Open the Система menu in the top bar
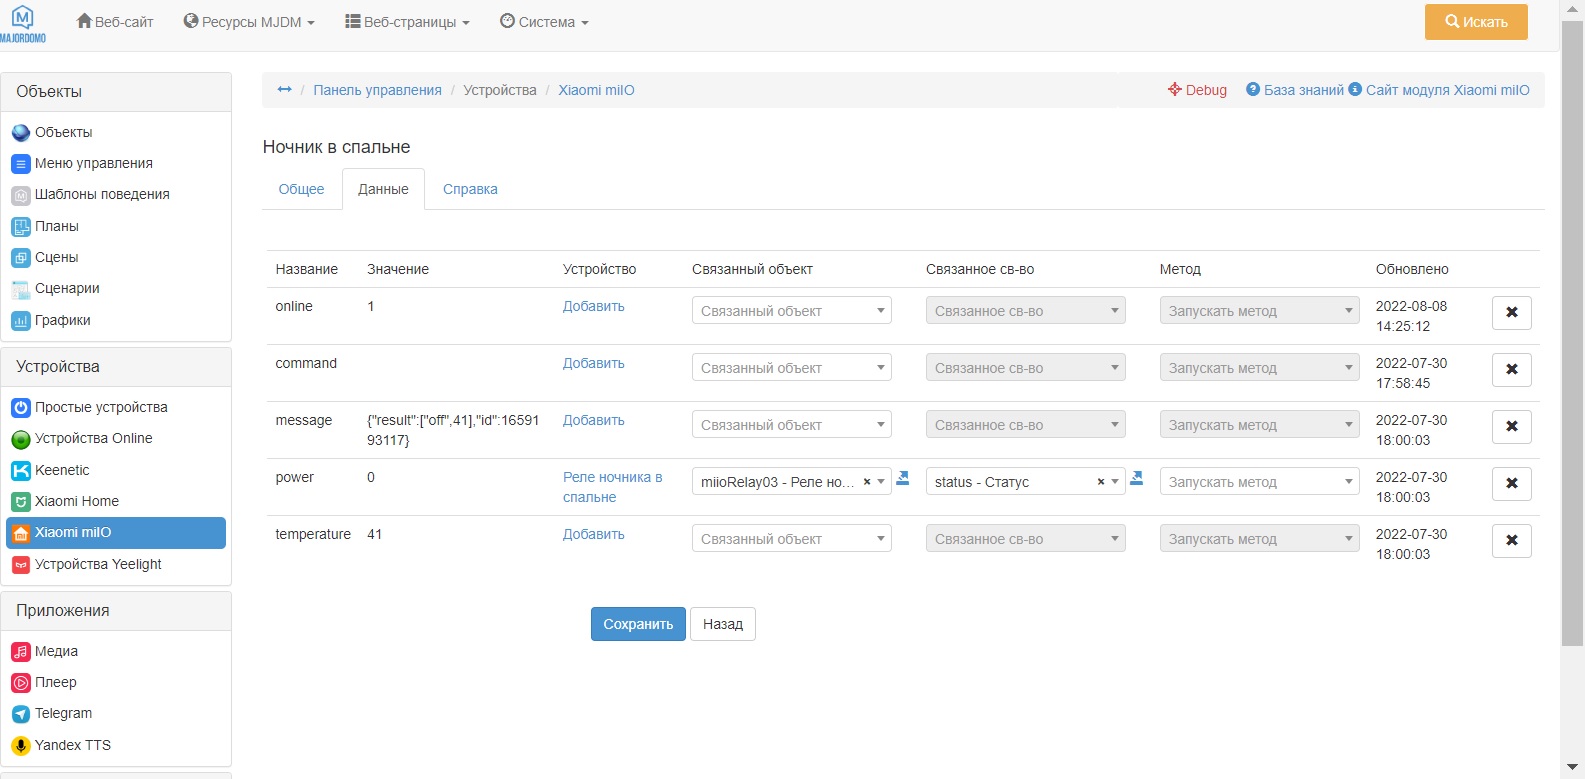 click(544, 22)
